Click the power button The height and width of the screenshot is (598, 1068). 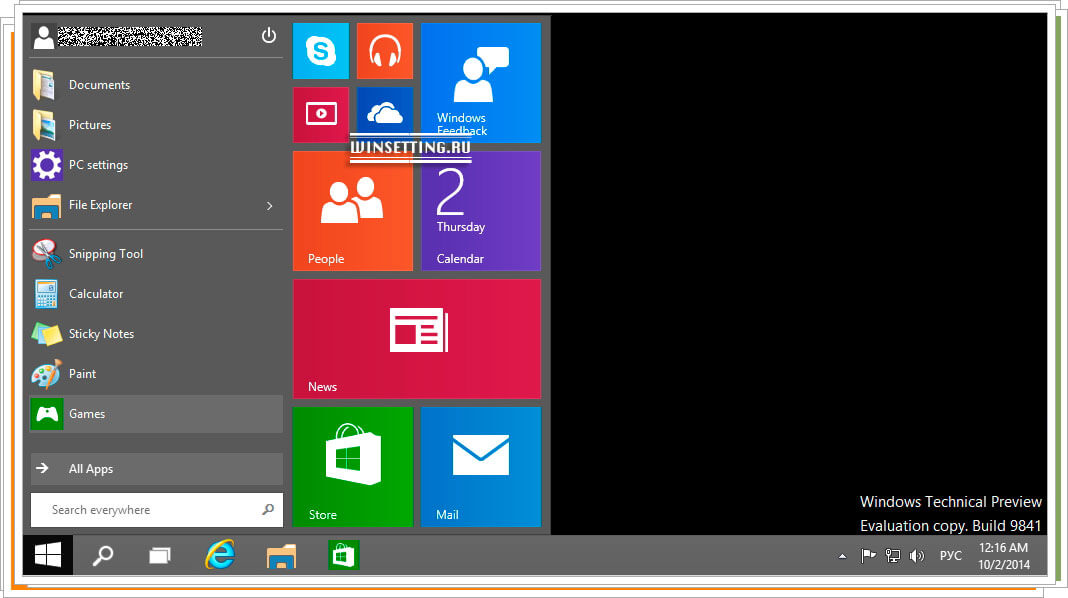(x=268, y=34)
